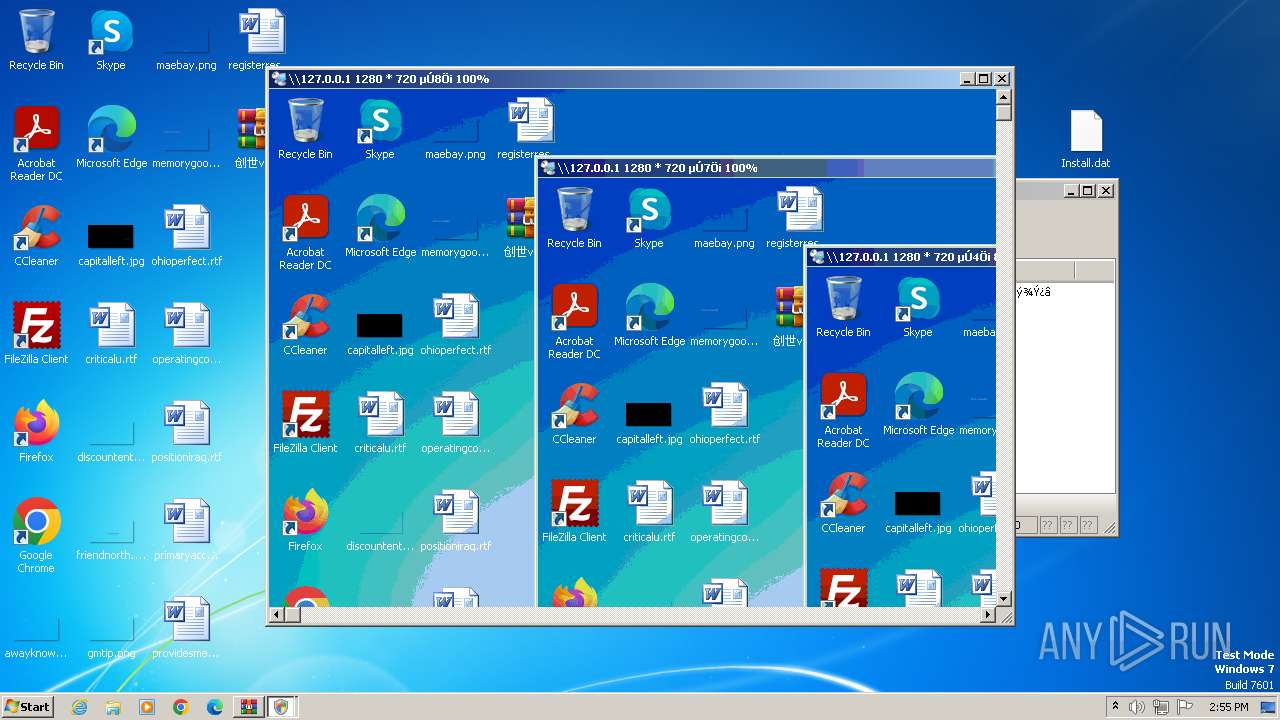Click Acrobat Reader DC in innermost nested view
1280x720 pixels.
[843, 411]
